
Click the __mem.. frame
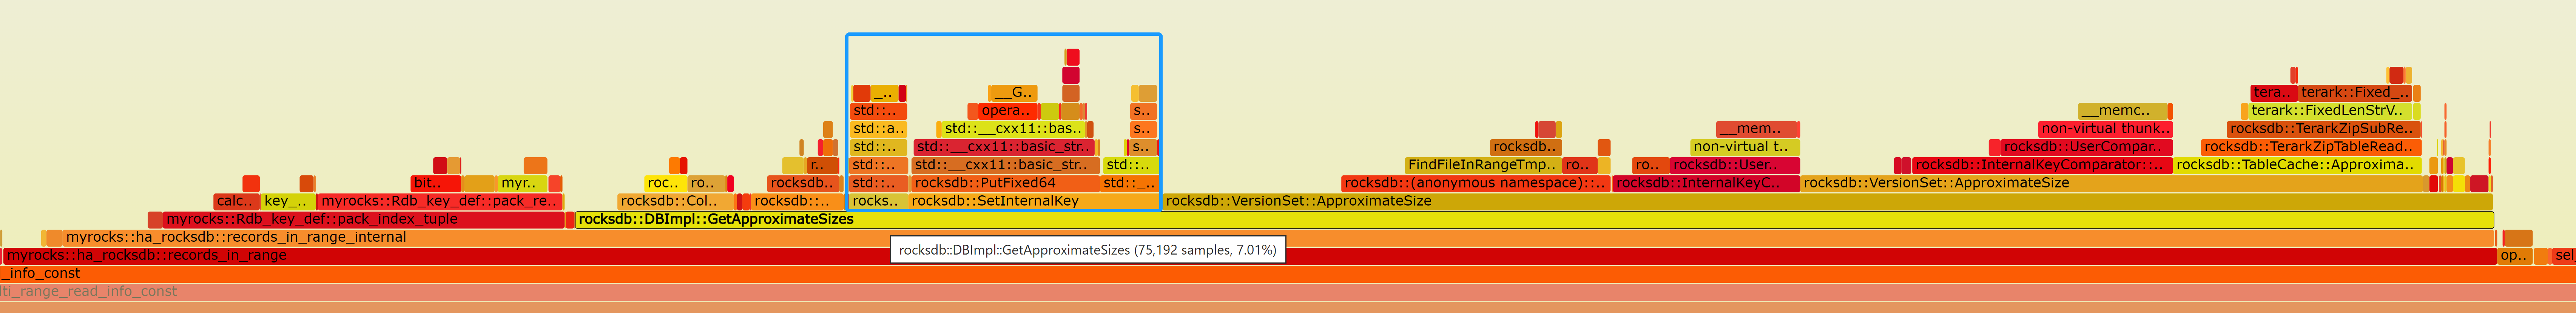(x=1757, y=129)
